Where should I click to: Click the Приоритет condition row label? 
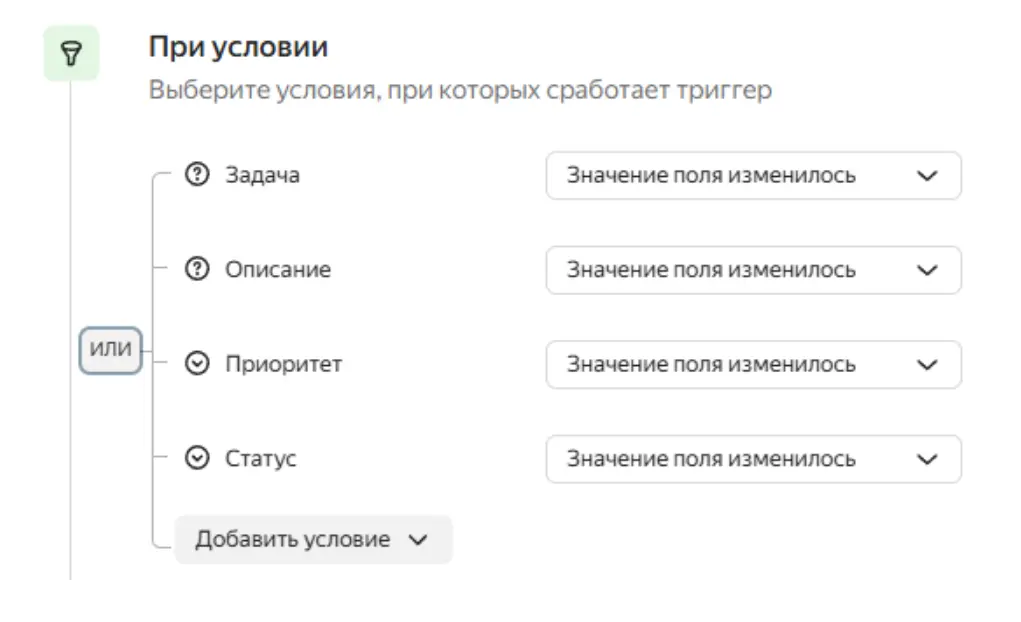(x=281, y=364)
